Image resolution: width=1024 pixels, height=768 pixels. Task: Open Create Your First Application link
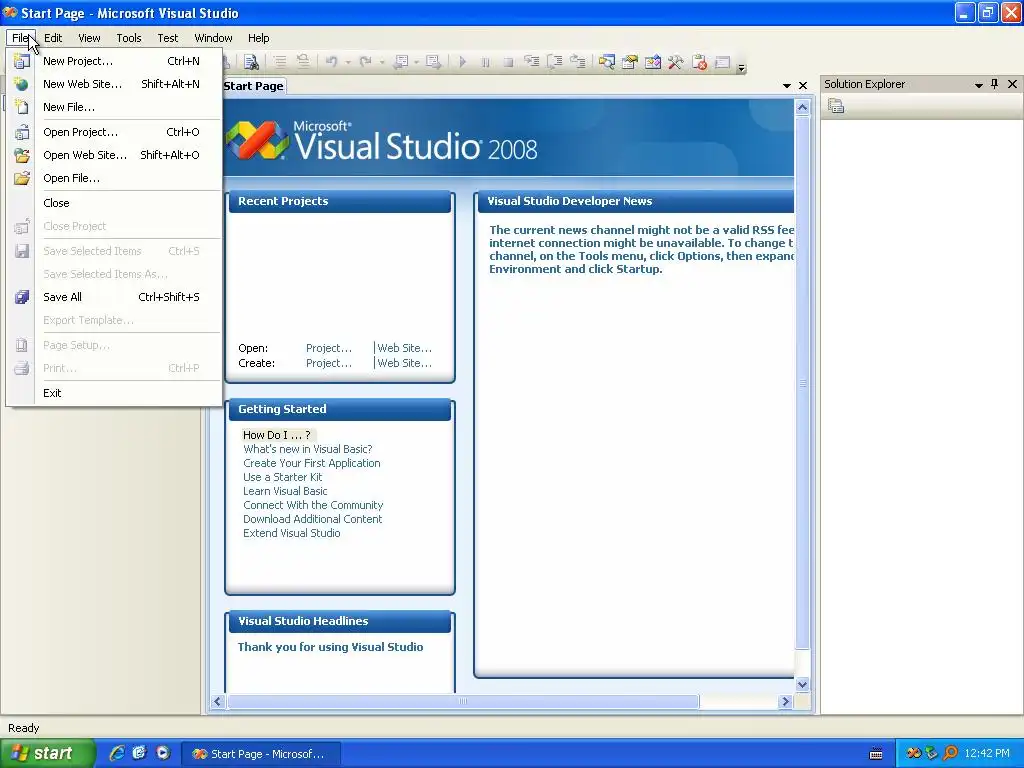coord(312,463)
